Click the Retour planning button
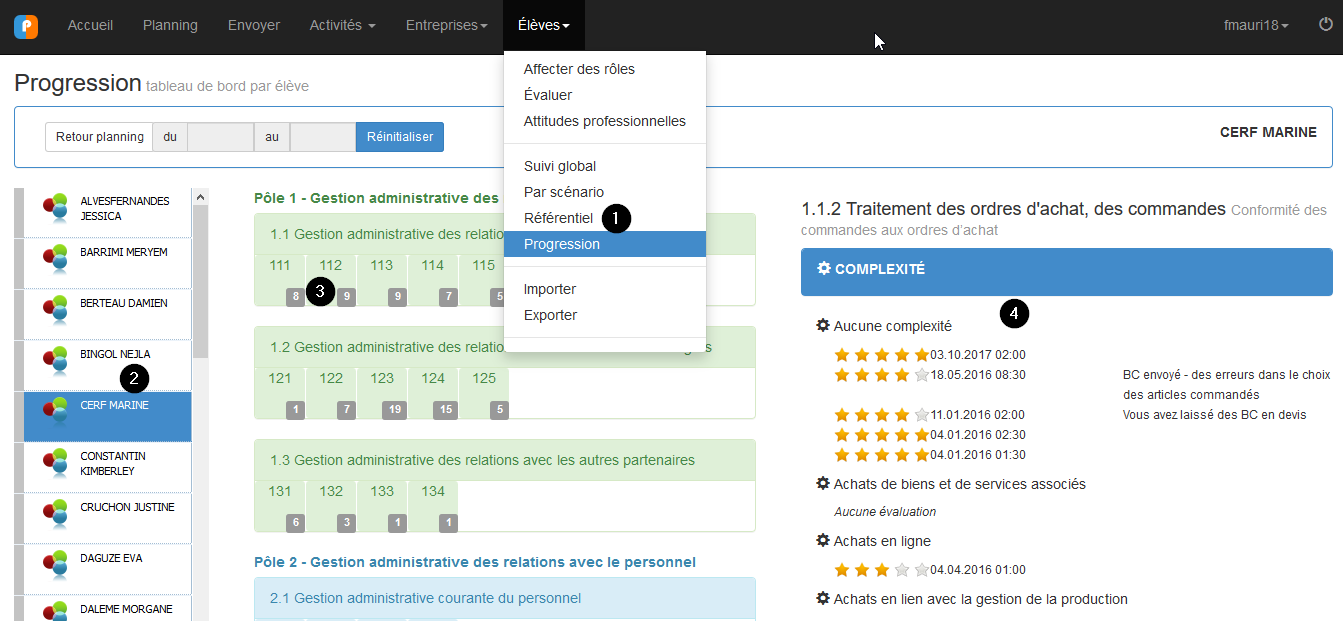 [x=99, y=137]
